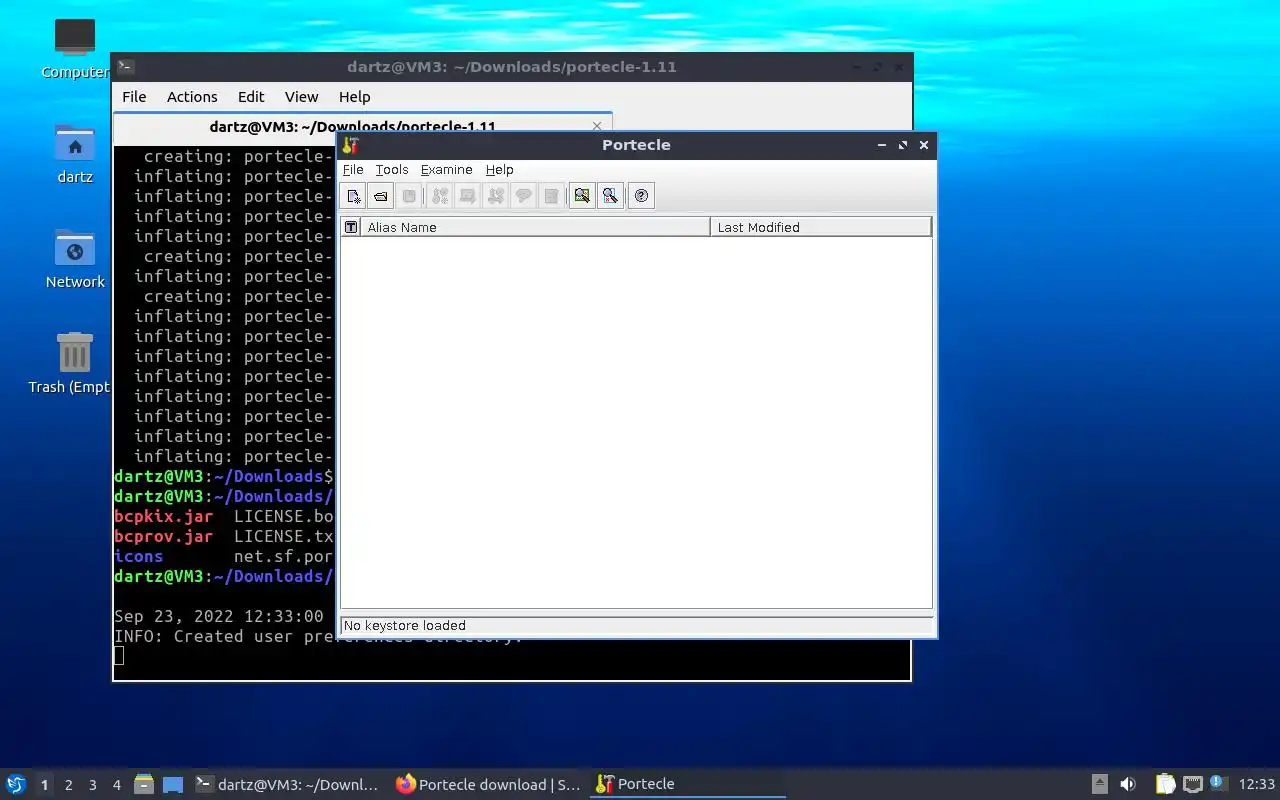Viewport: 1280px width, 800px height.
Task: Open the Examine menu in Portecle
Action: pos(446,169)
